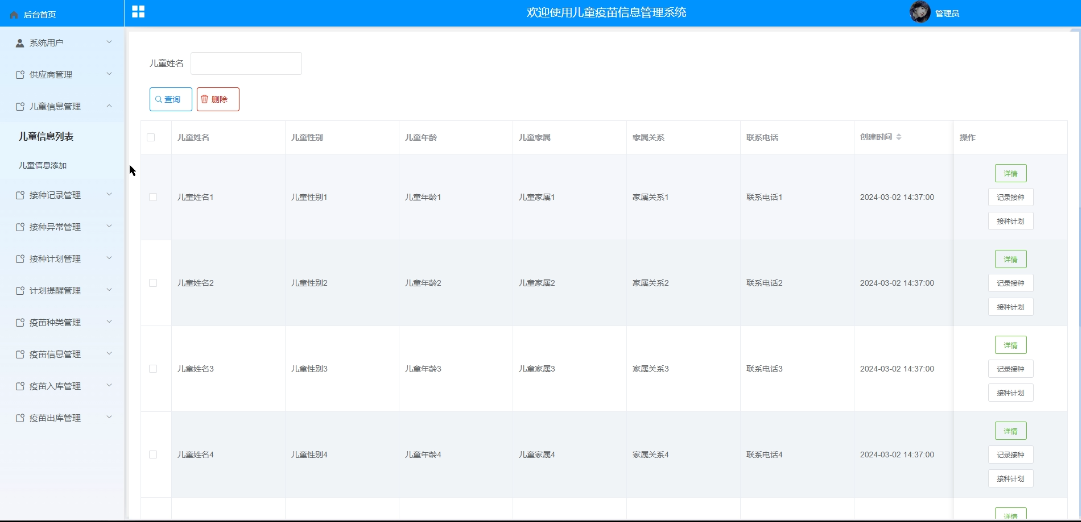This screenshot has width=1081, height=522.
Task: Expand the 疫苗信息管理 menu chevron
Action: tap(109, 353)
